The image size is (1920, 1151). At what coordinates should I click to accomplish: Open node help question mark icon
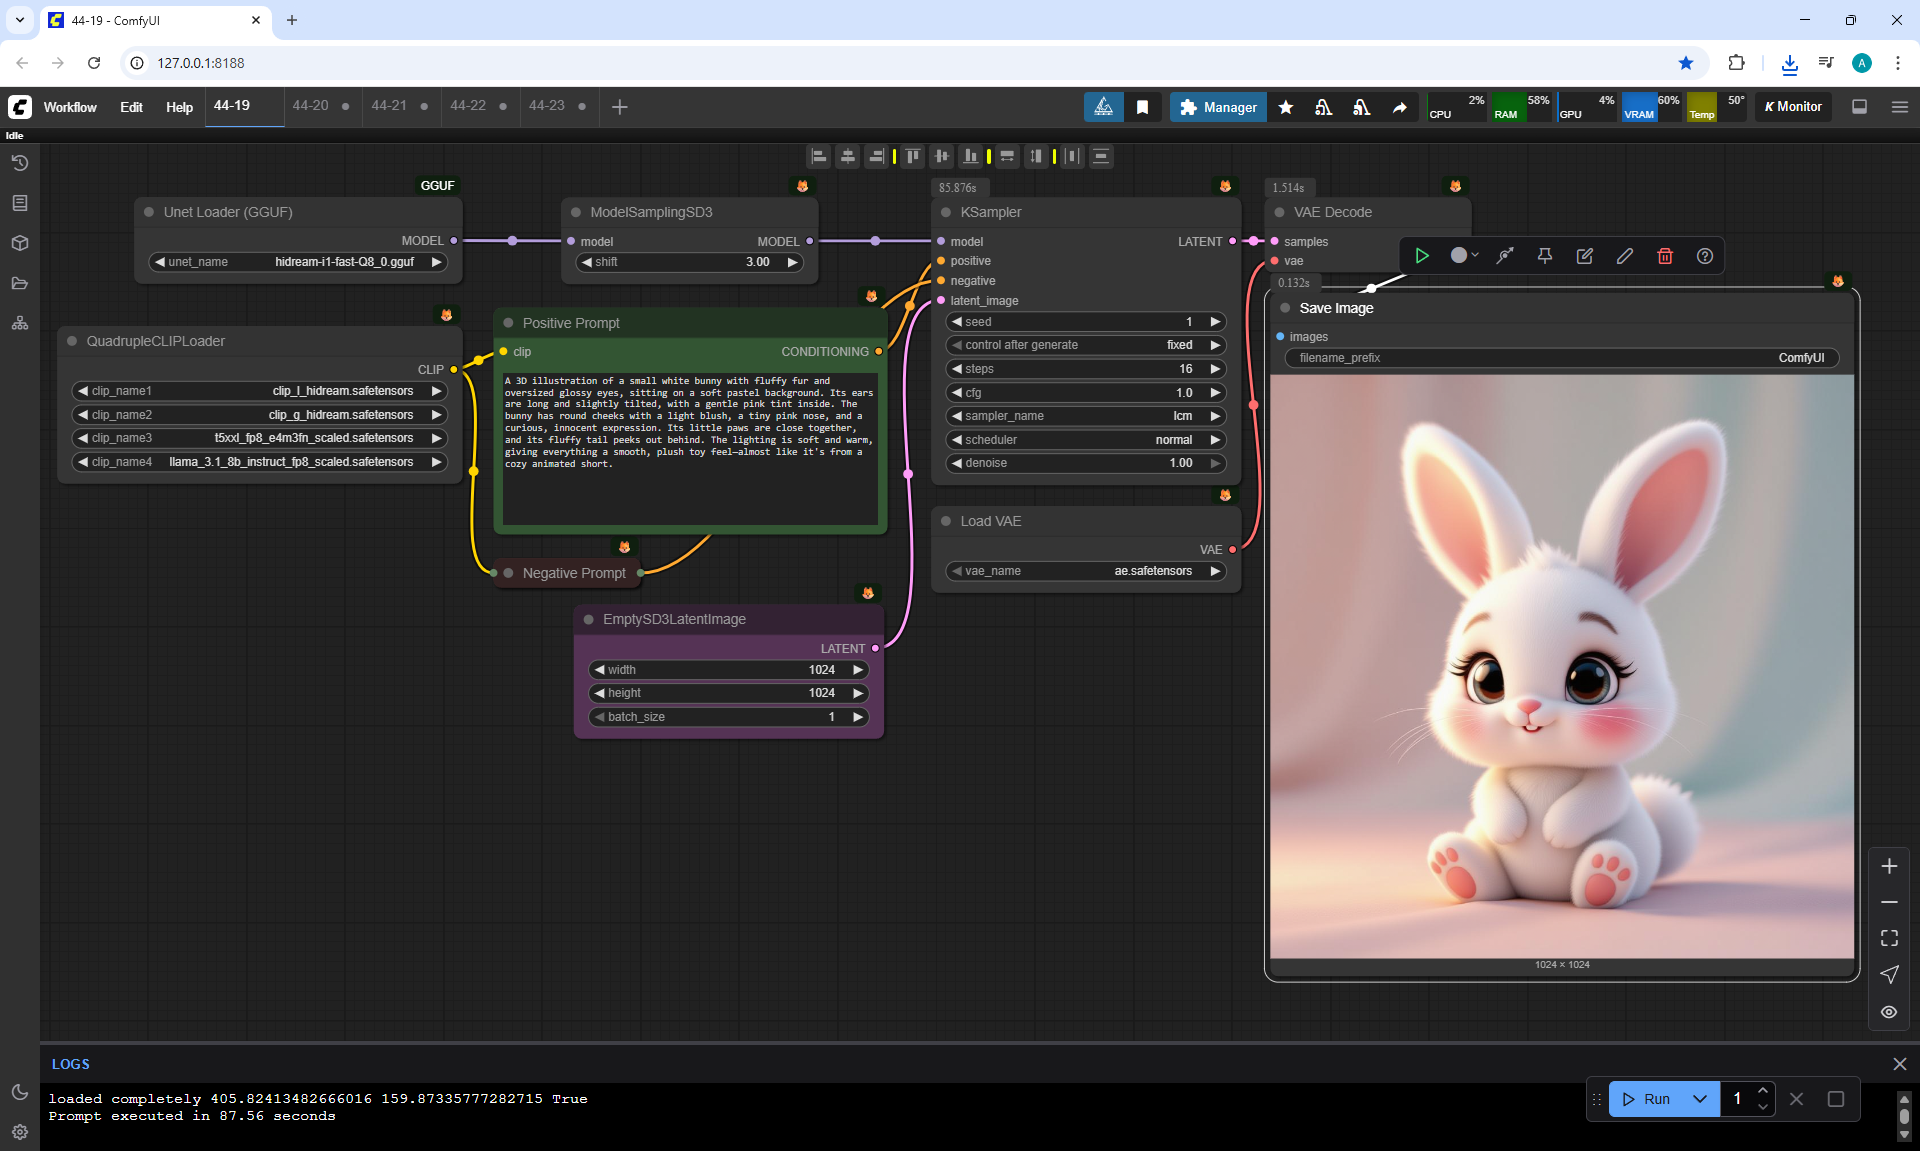[x=1705, y=256]
